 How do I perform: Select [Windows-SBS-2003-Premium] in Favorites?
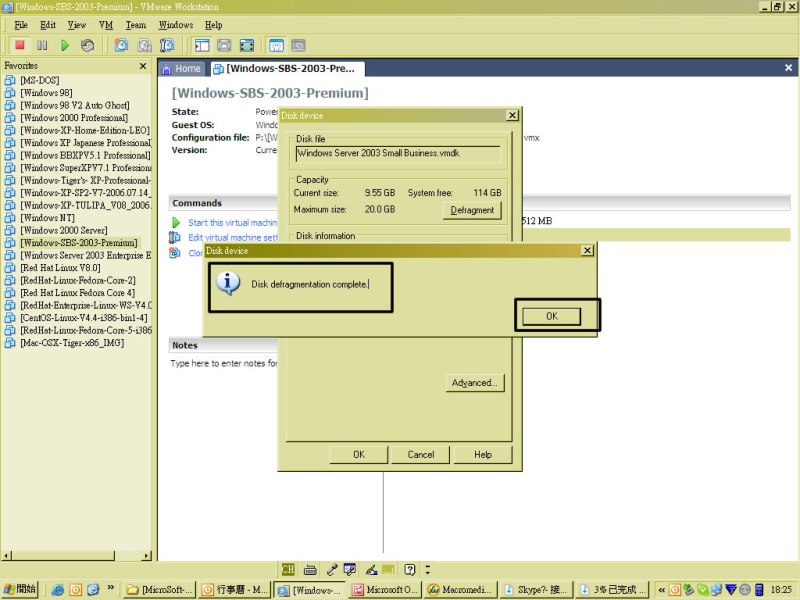click(79, 243)
